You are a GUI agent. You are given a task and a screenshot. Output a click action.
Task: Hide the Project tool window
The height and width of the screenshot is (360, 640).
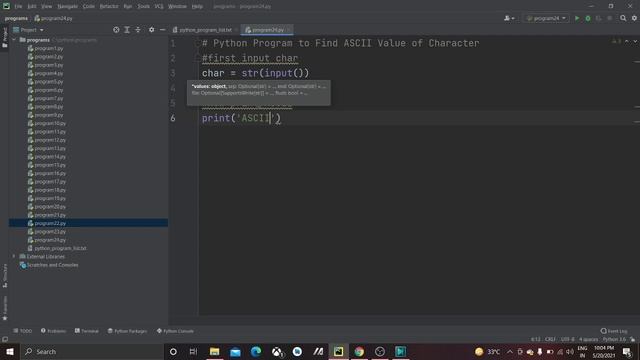[162, 30]
